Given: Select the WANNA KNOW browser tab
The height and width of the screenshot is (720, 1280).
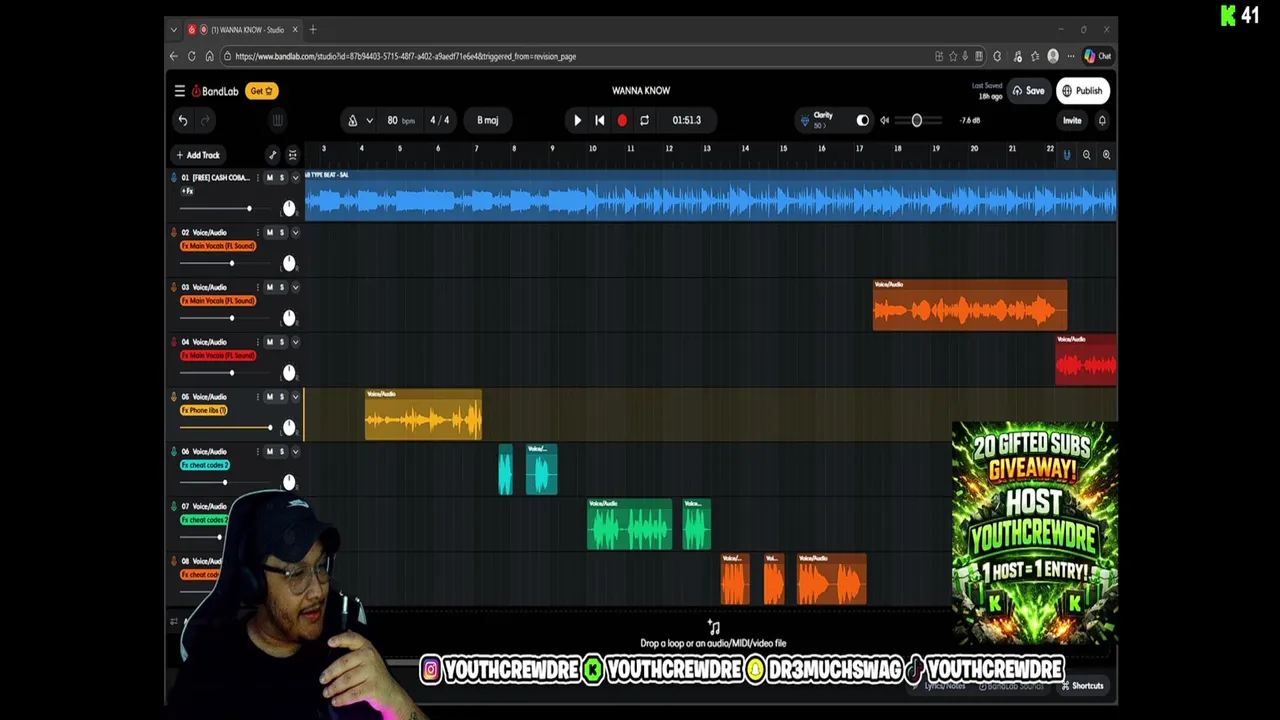Looking at the screenshot, I should [243, 30].
